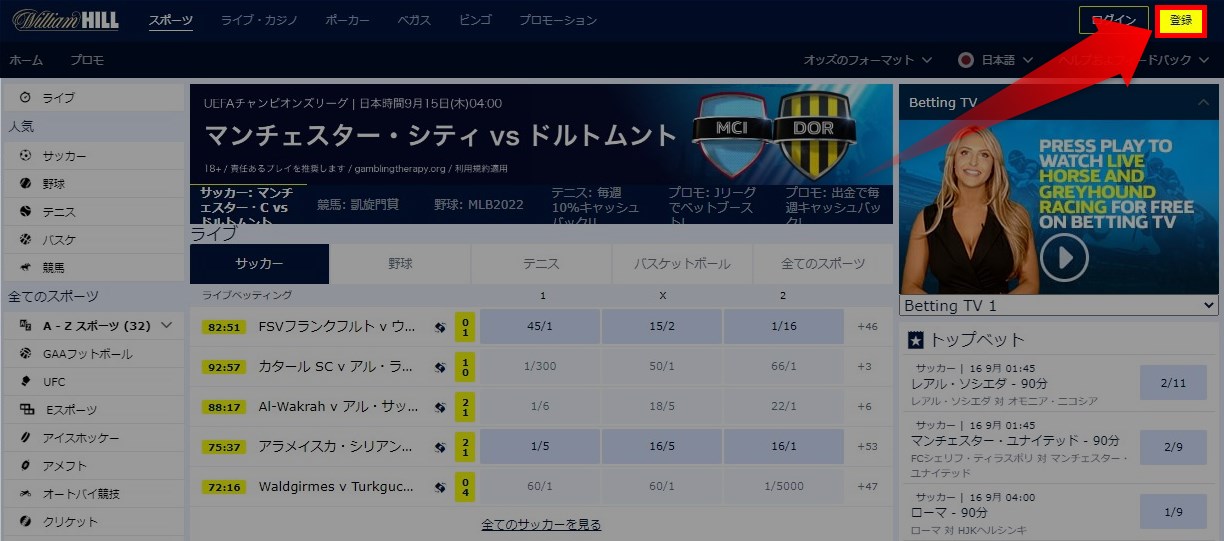
Task: Click the ログイン button
Action: 1114,20
